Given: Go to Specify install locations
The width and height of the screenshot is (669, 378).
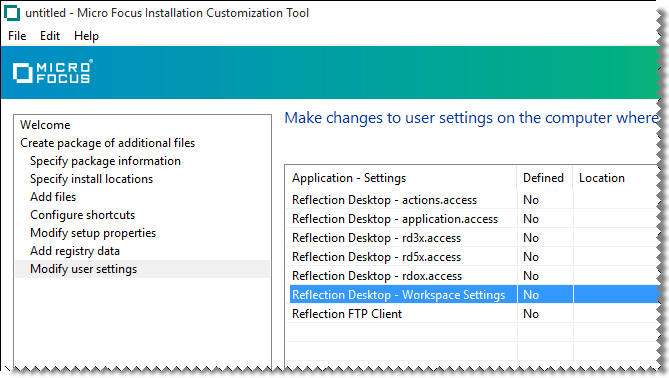Looking at the screenshot, I should 91,179.
